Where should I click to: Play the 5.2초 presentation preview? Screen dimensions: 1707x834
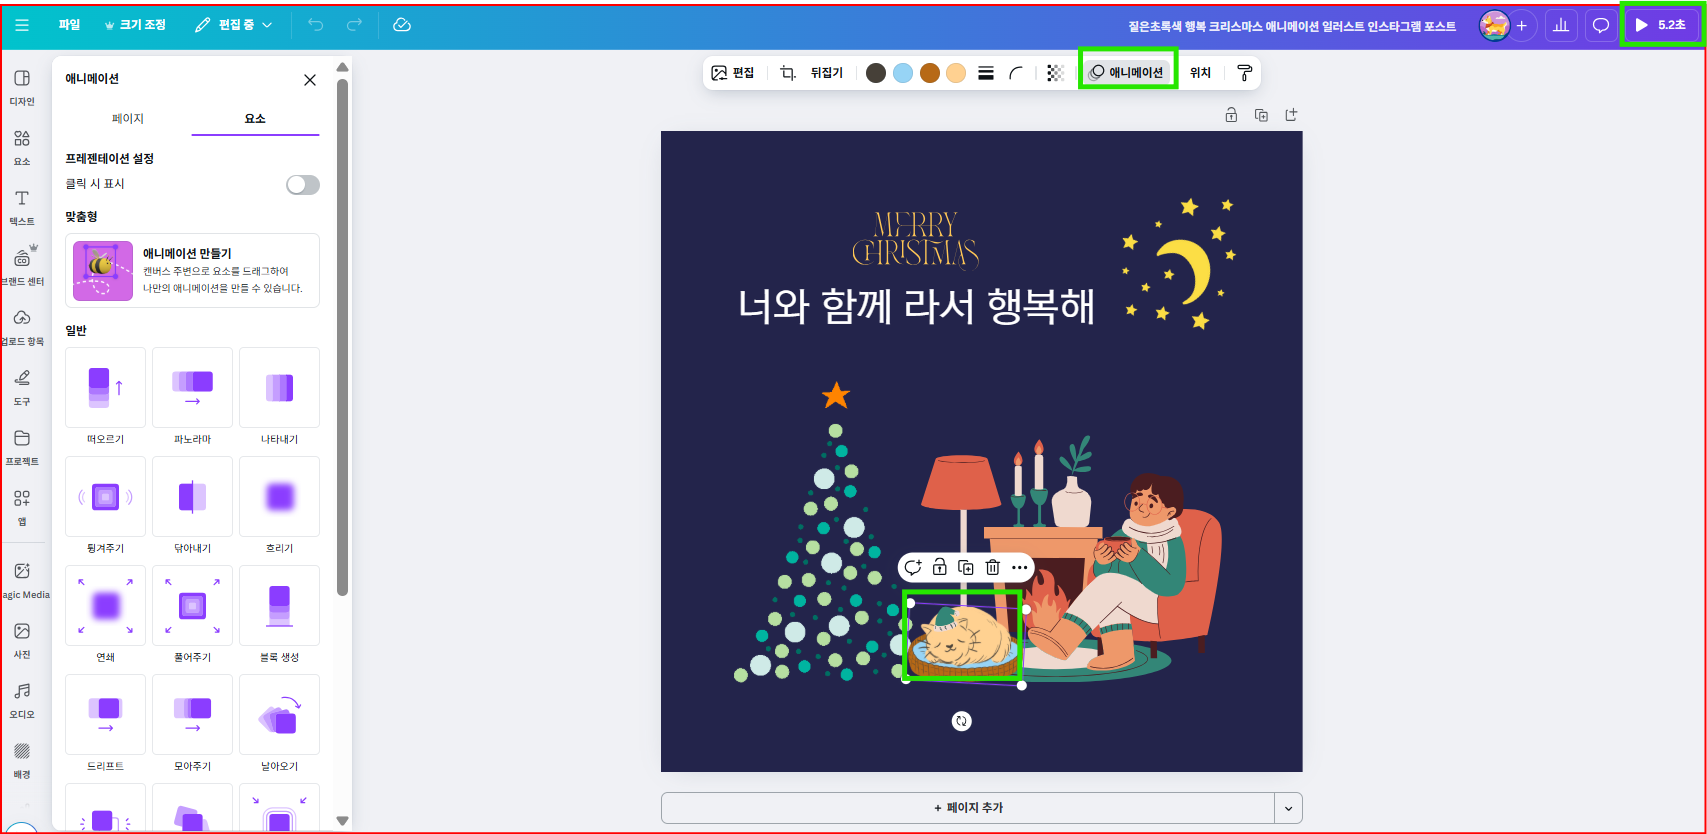(1661, 25)
